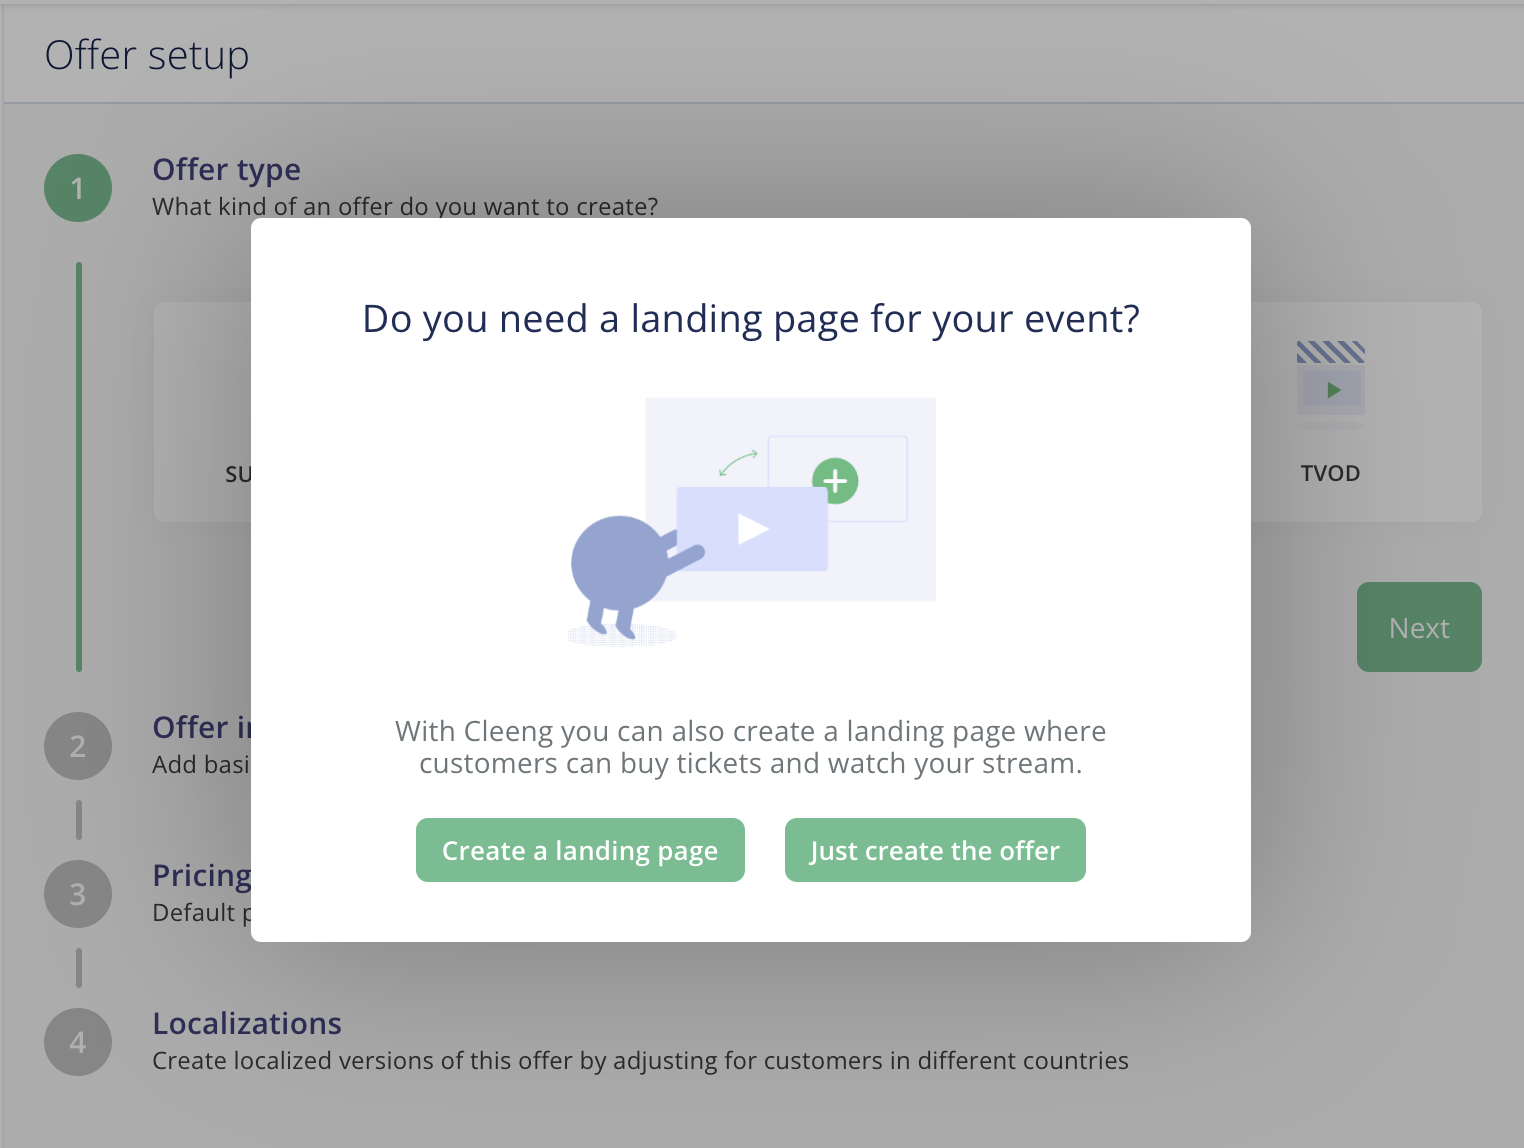Click the modal heading about landing page
This screenshot has height=1148, width=1524.
pos(751,319)
